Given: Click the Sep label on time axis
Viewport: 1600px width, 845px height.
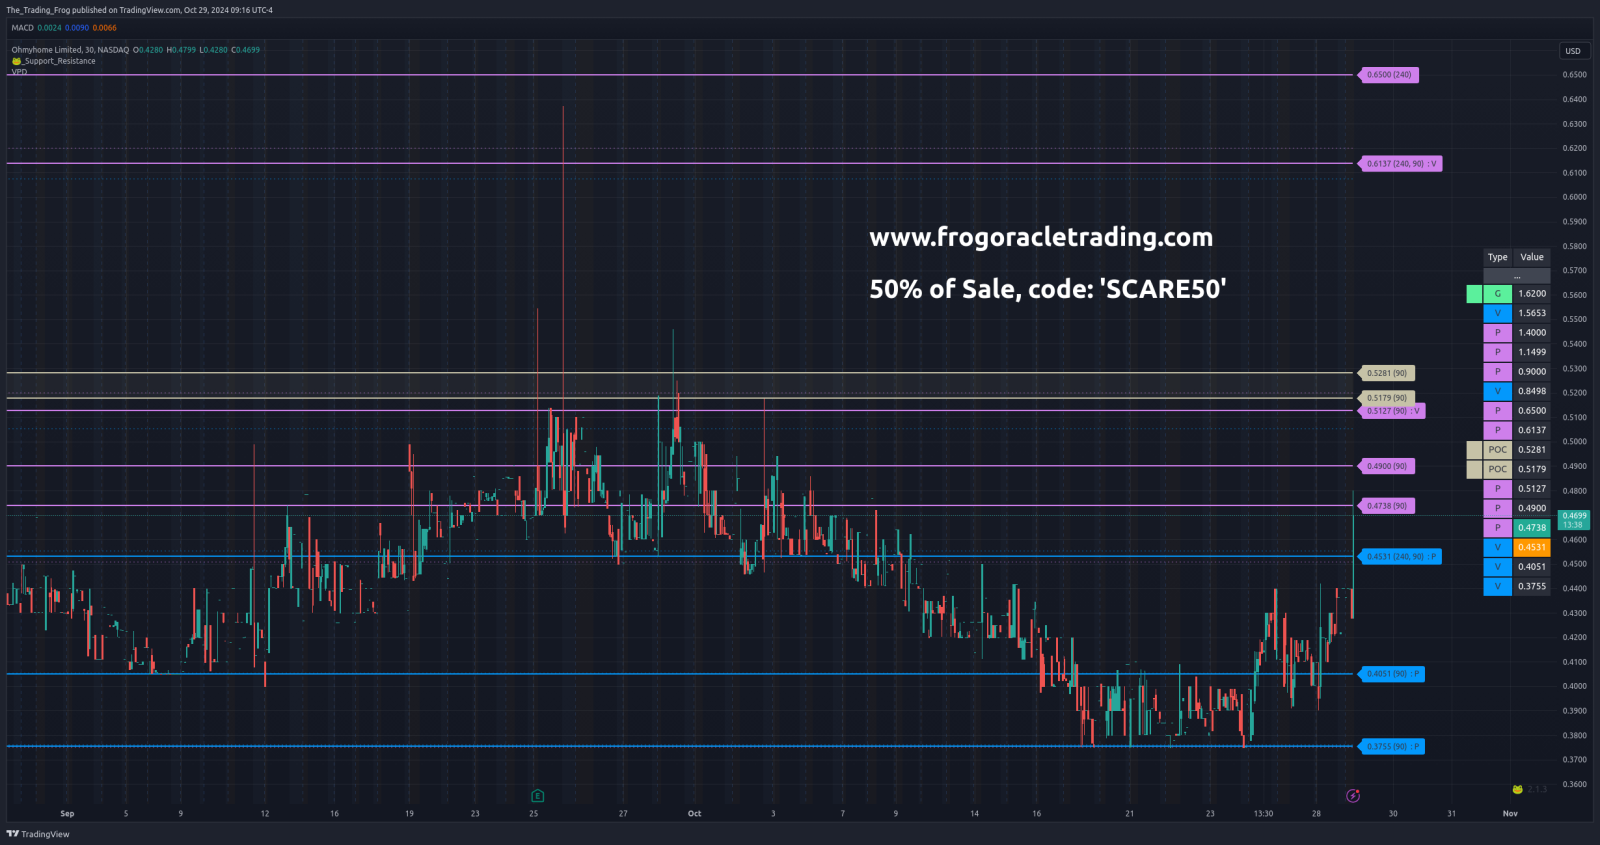Looking at the screenshot, I should (67, 814).
